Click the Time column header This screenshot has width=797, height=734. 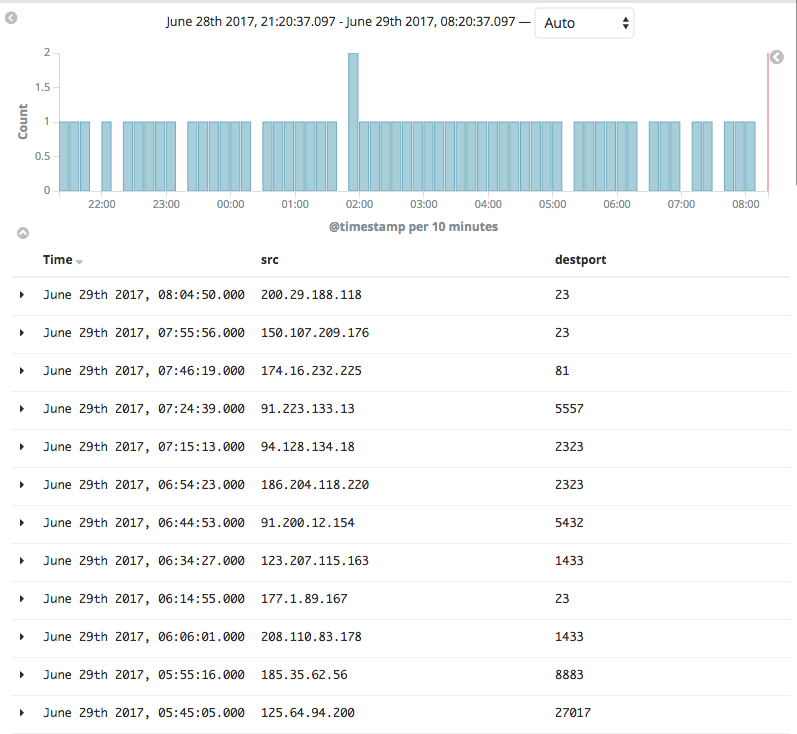pyautogui.click(x=57, y=260)
